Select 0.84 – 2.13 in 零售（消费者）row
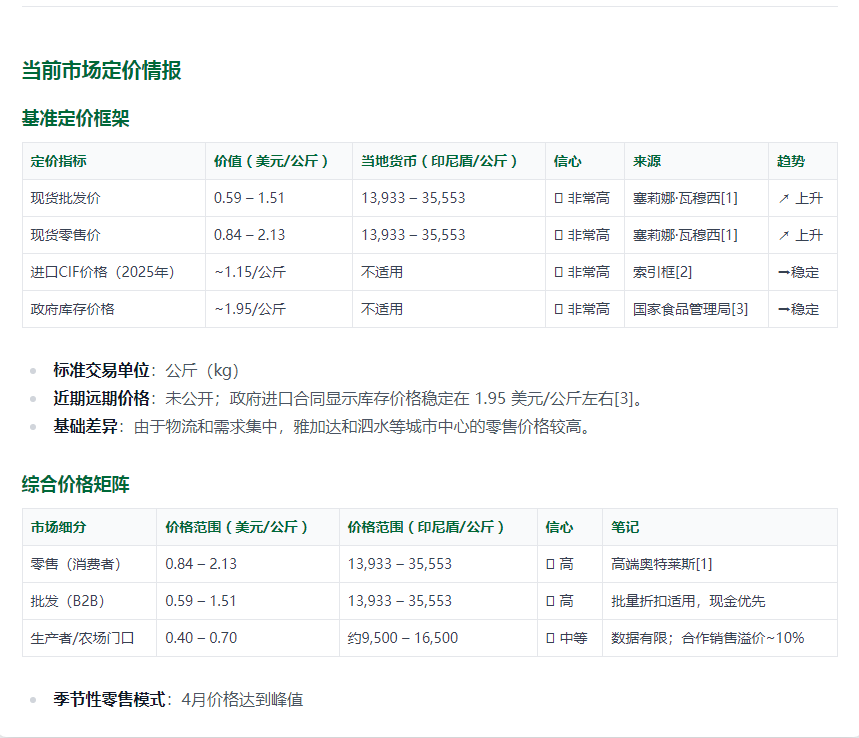 (x=201, y=564)
